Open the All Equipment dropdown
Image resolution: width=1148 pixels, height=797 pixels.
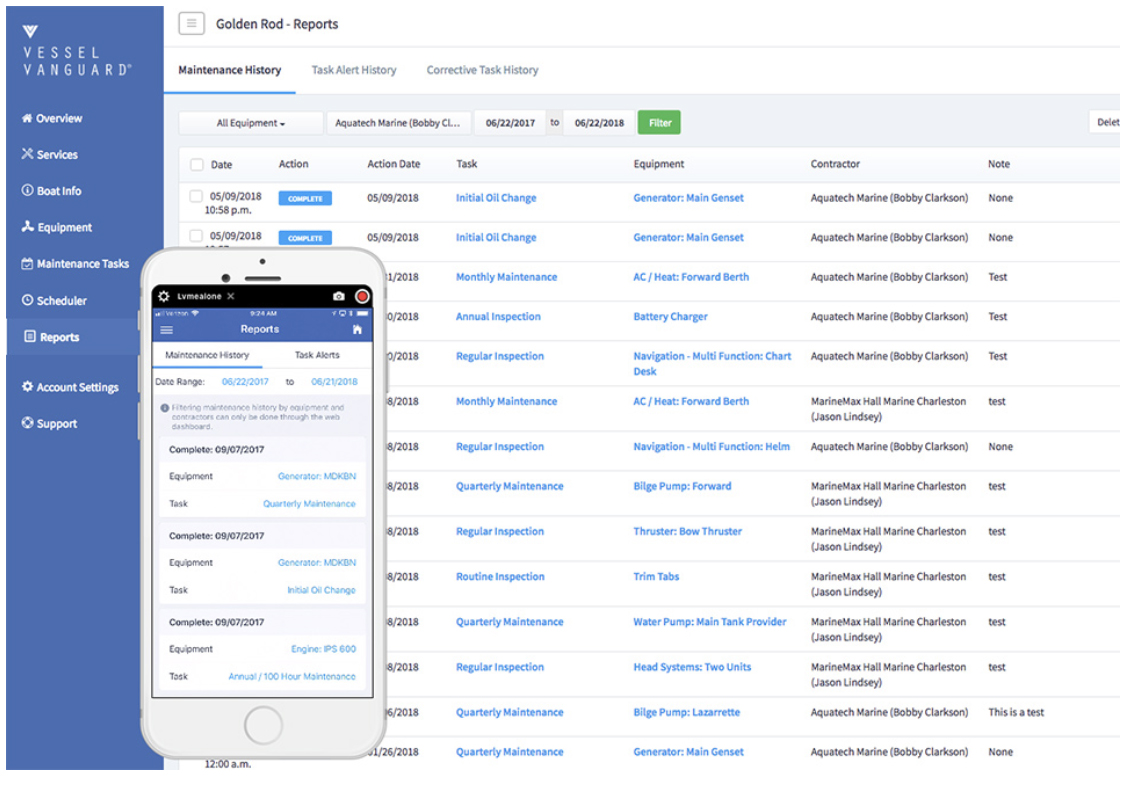pos(251,123)
